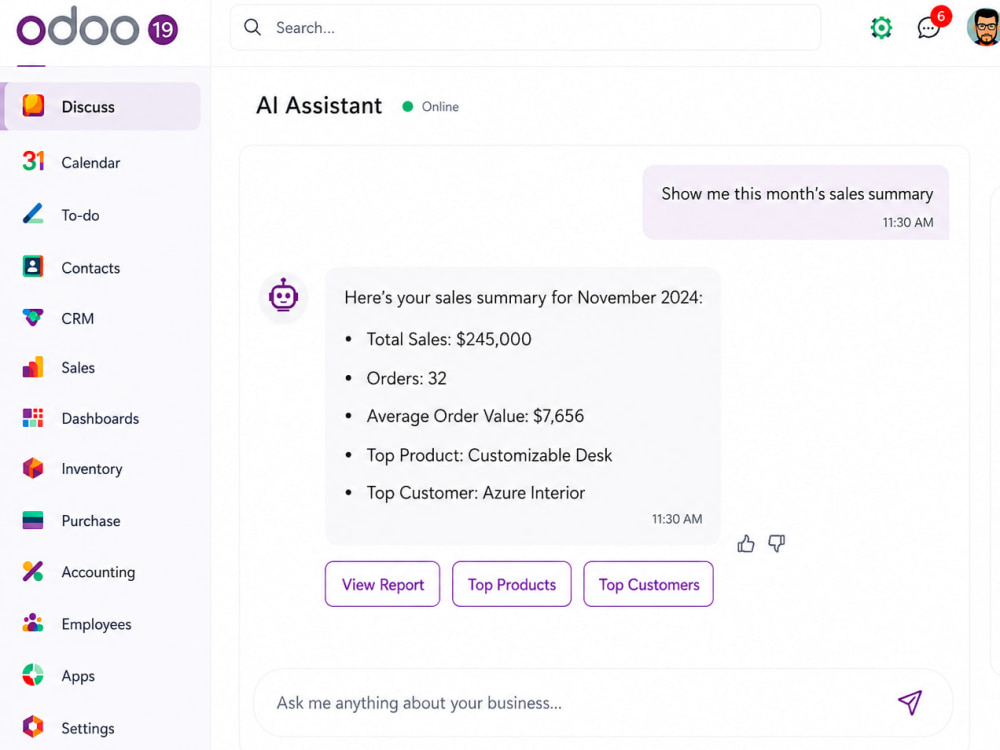Click the Top Products button
This screenshot has width=1000, height=750.
(x=511, y=584)
